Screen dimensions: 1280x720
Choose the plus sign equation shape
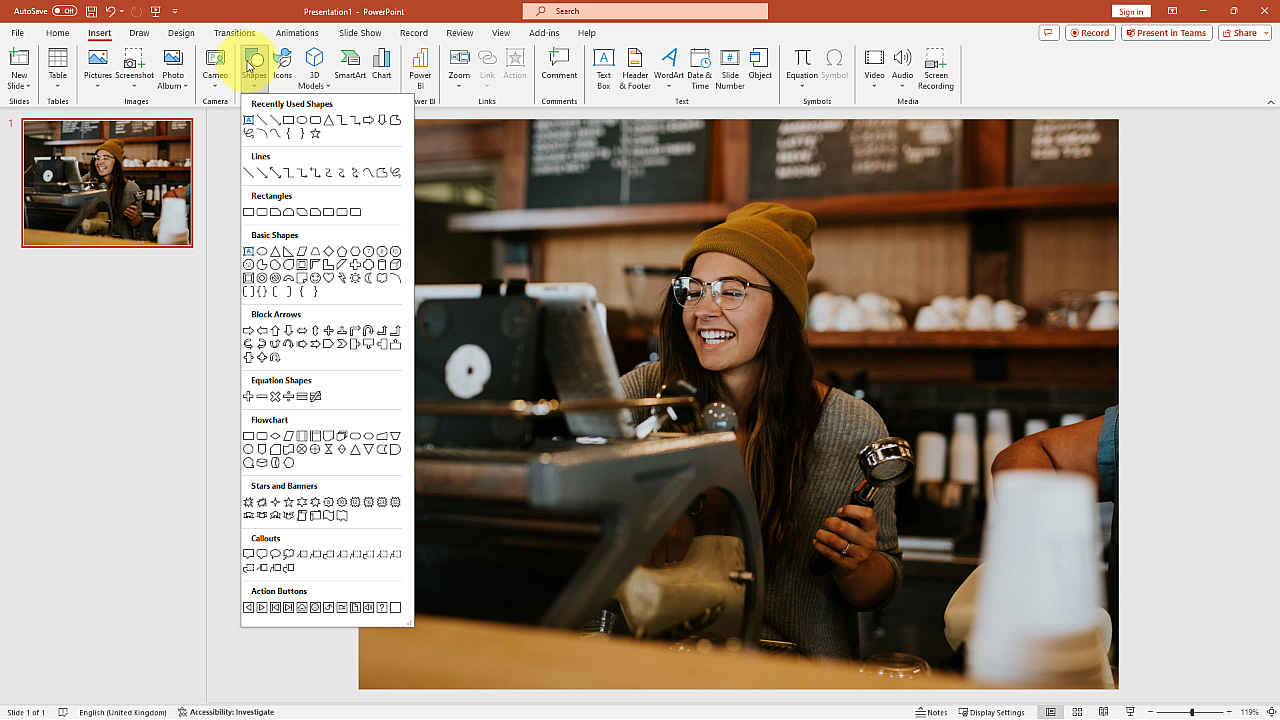pyautogui.click(x=248, y=397)
